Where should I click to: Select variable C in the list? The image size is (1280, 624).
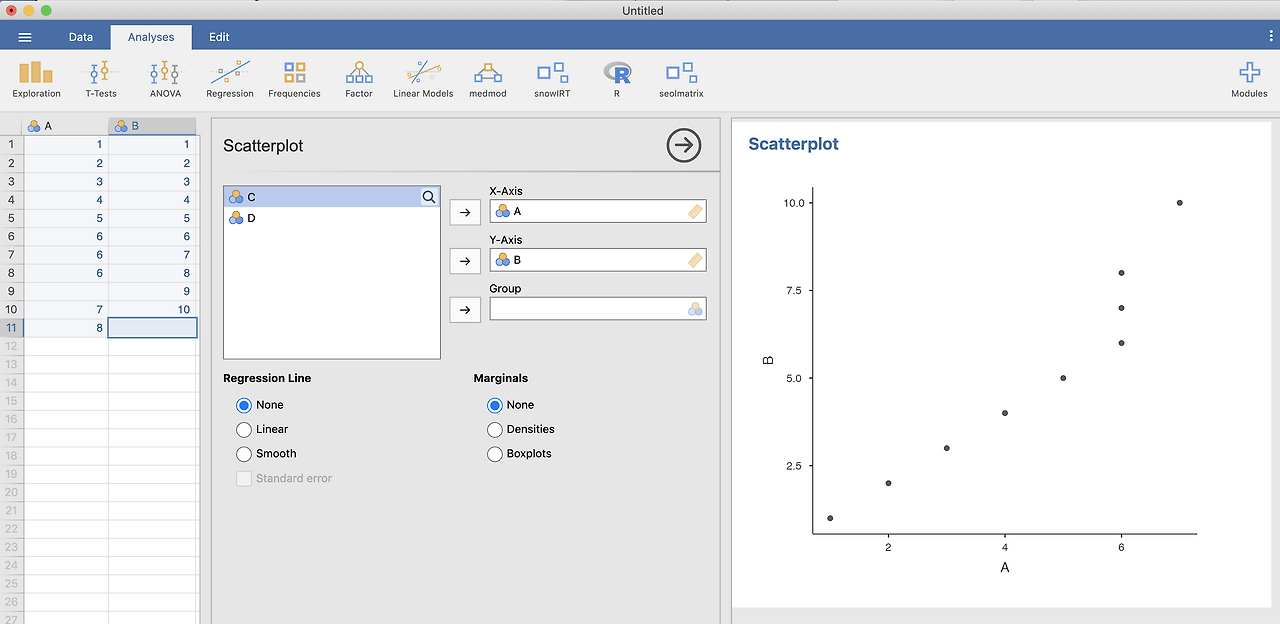click(332, 197)
